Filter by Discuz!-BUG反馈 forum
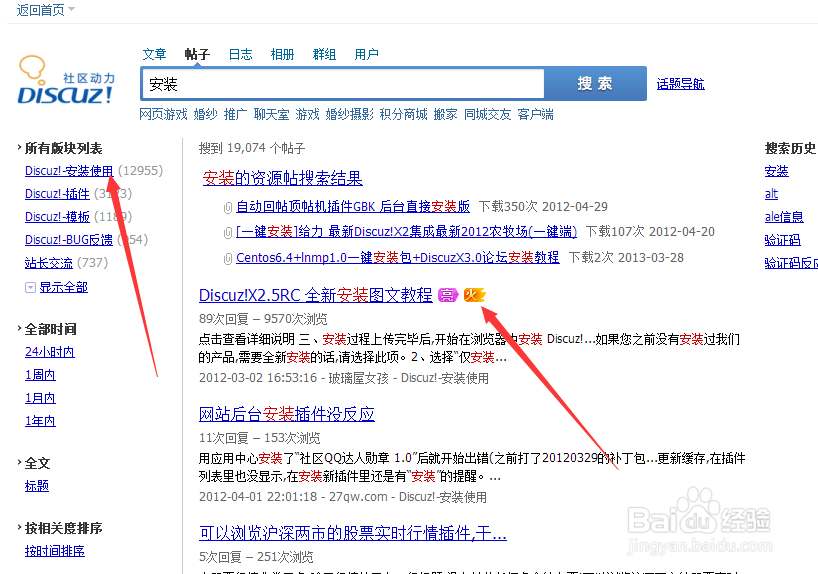 click(69, 240)
